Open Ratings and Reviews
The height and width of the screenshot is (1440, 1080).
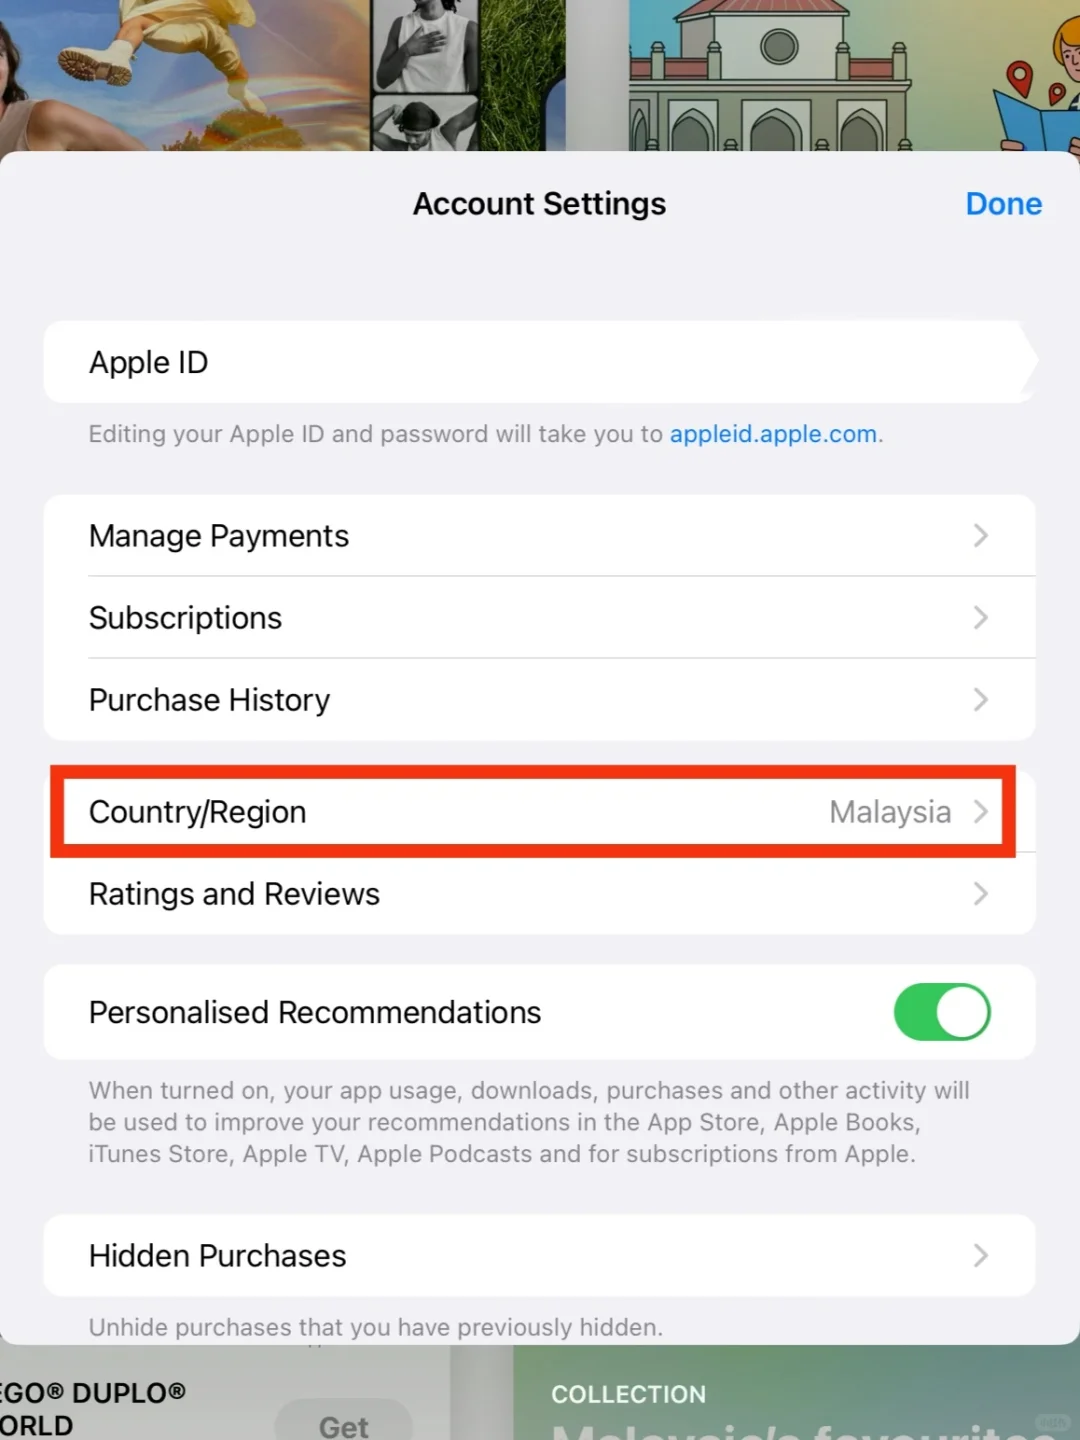[540, 894]
